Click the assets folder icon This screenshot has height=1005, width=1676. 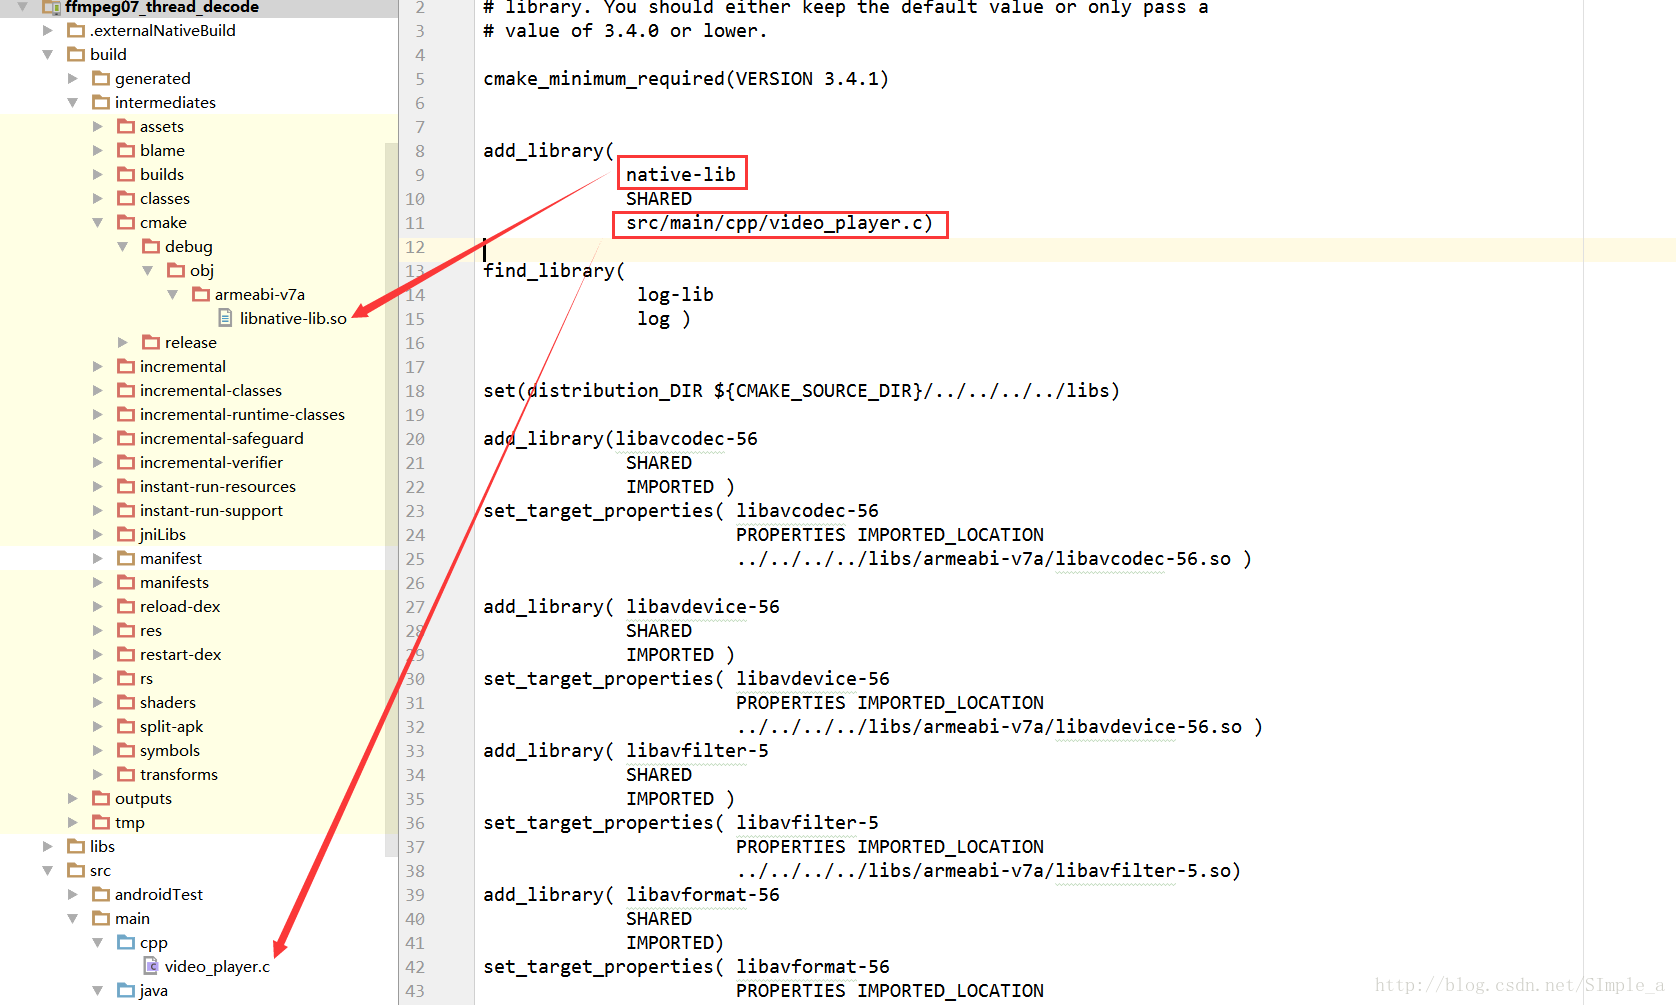tap(126, 126)
